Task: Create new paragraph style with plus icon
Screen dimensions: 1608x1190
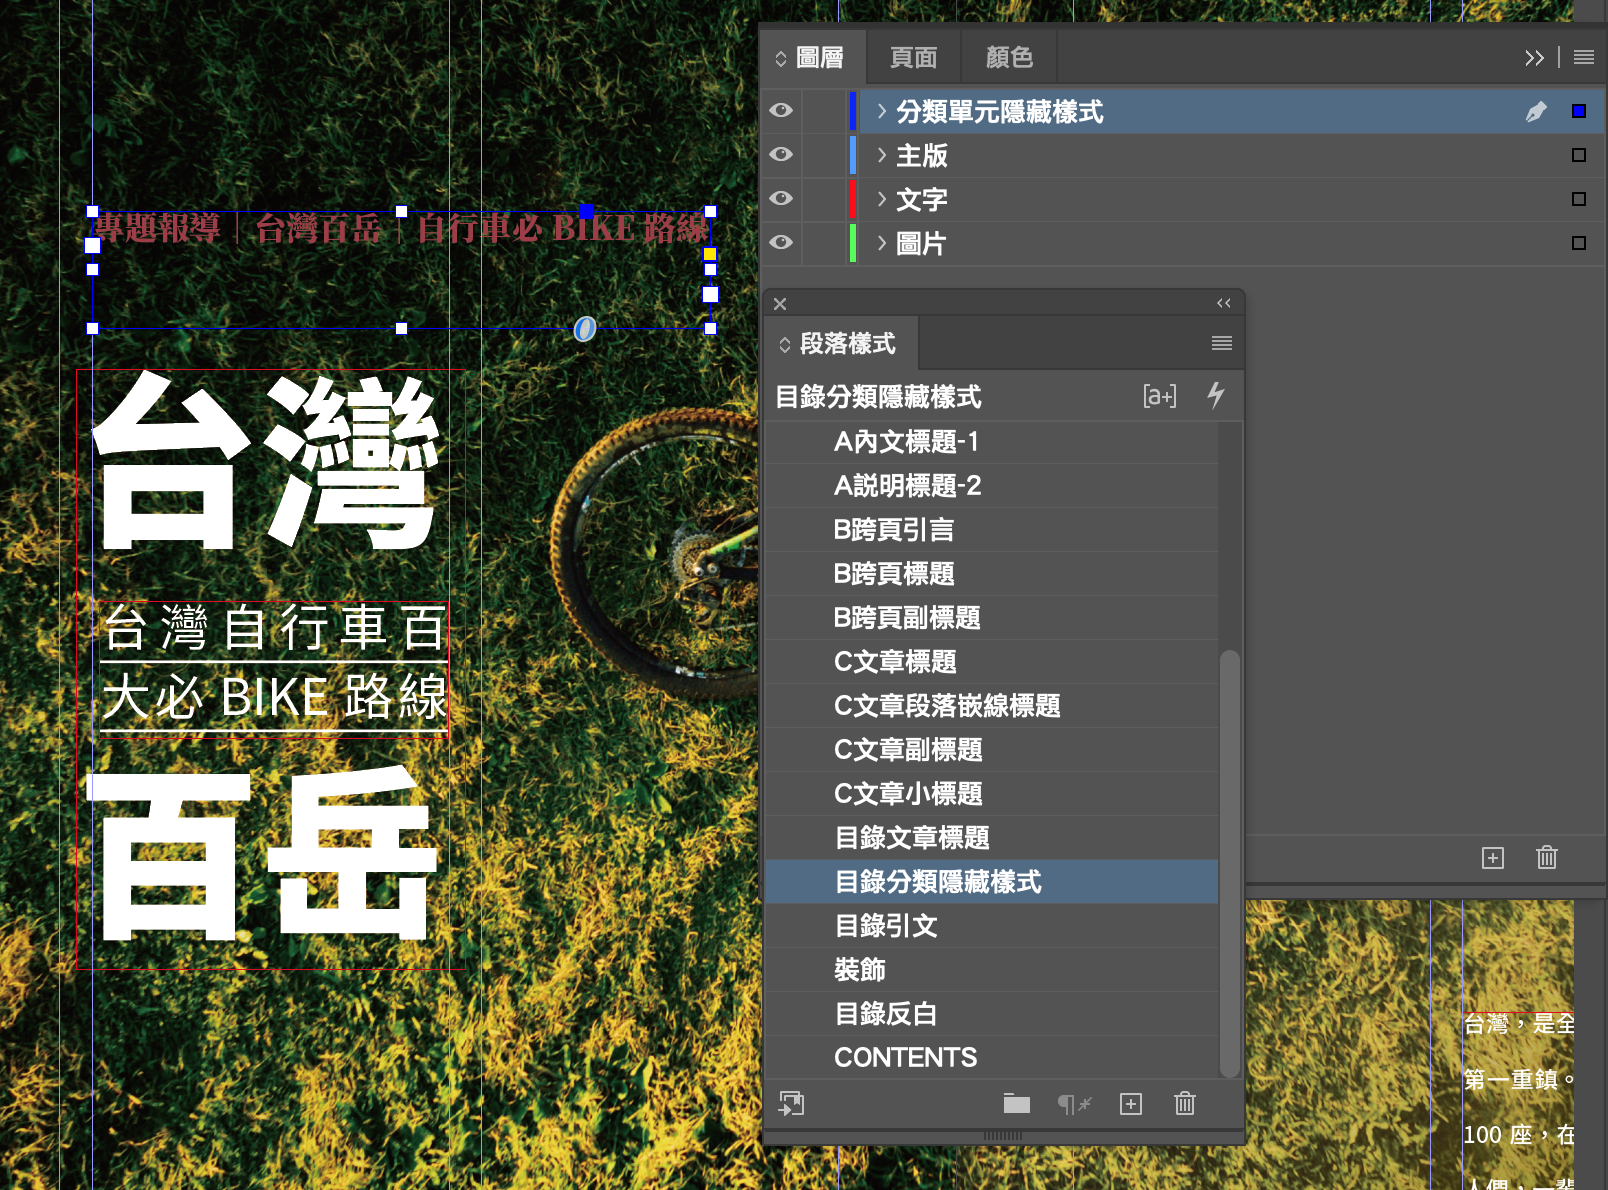Action: [1130, 1103]
